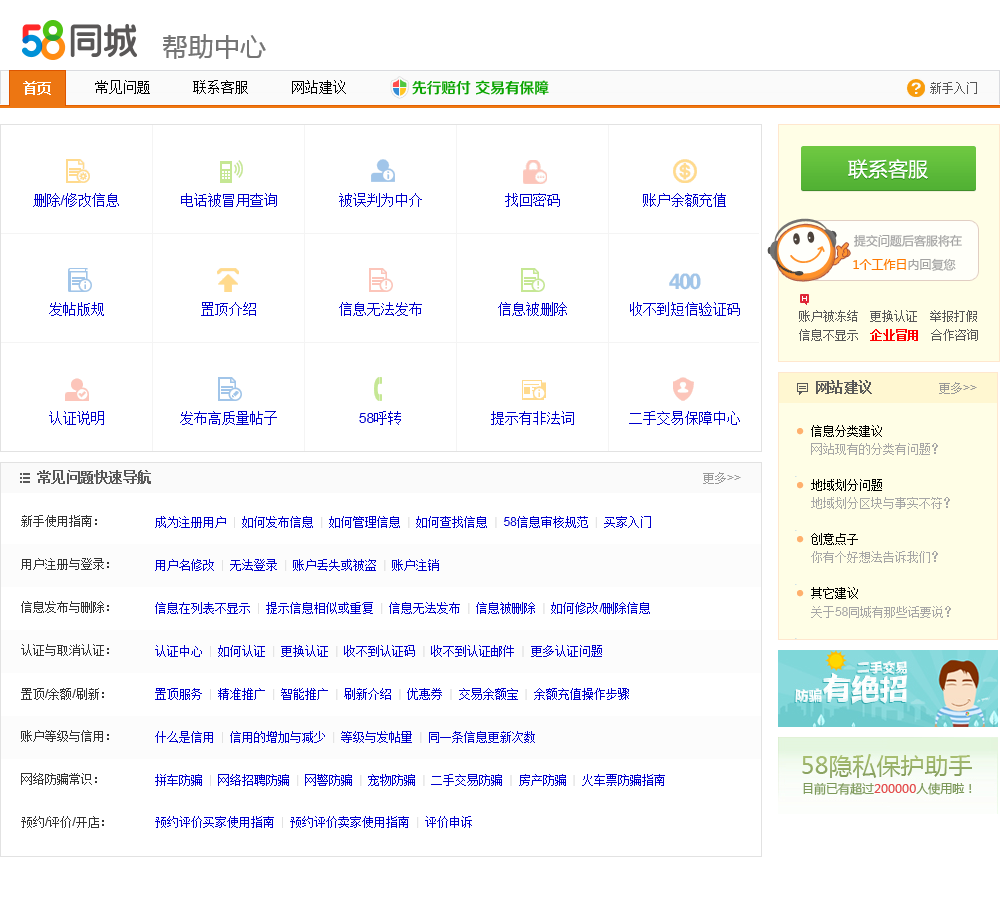The height and width of the screenshot is (909, 1000).
Task: Click the 地域划分问题 suggestion
Action: pyautogui.click(x=846, y=485)
